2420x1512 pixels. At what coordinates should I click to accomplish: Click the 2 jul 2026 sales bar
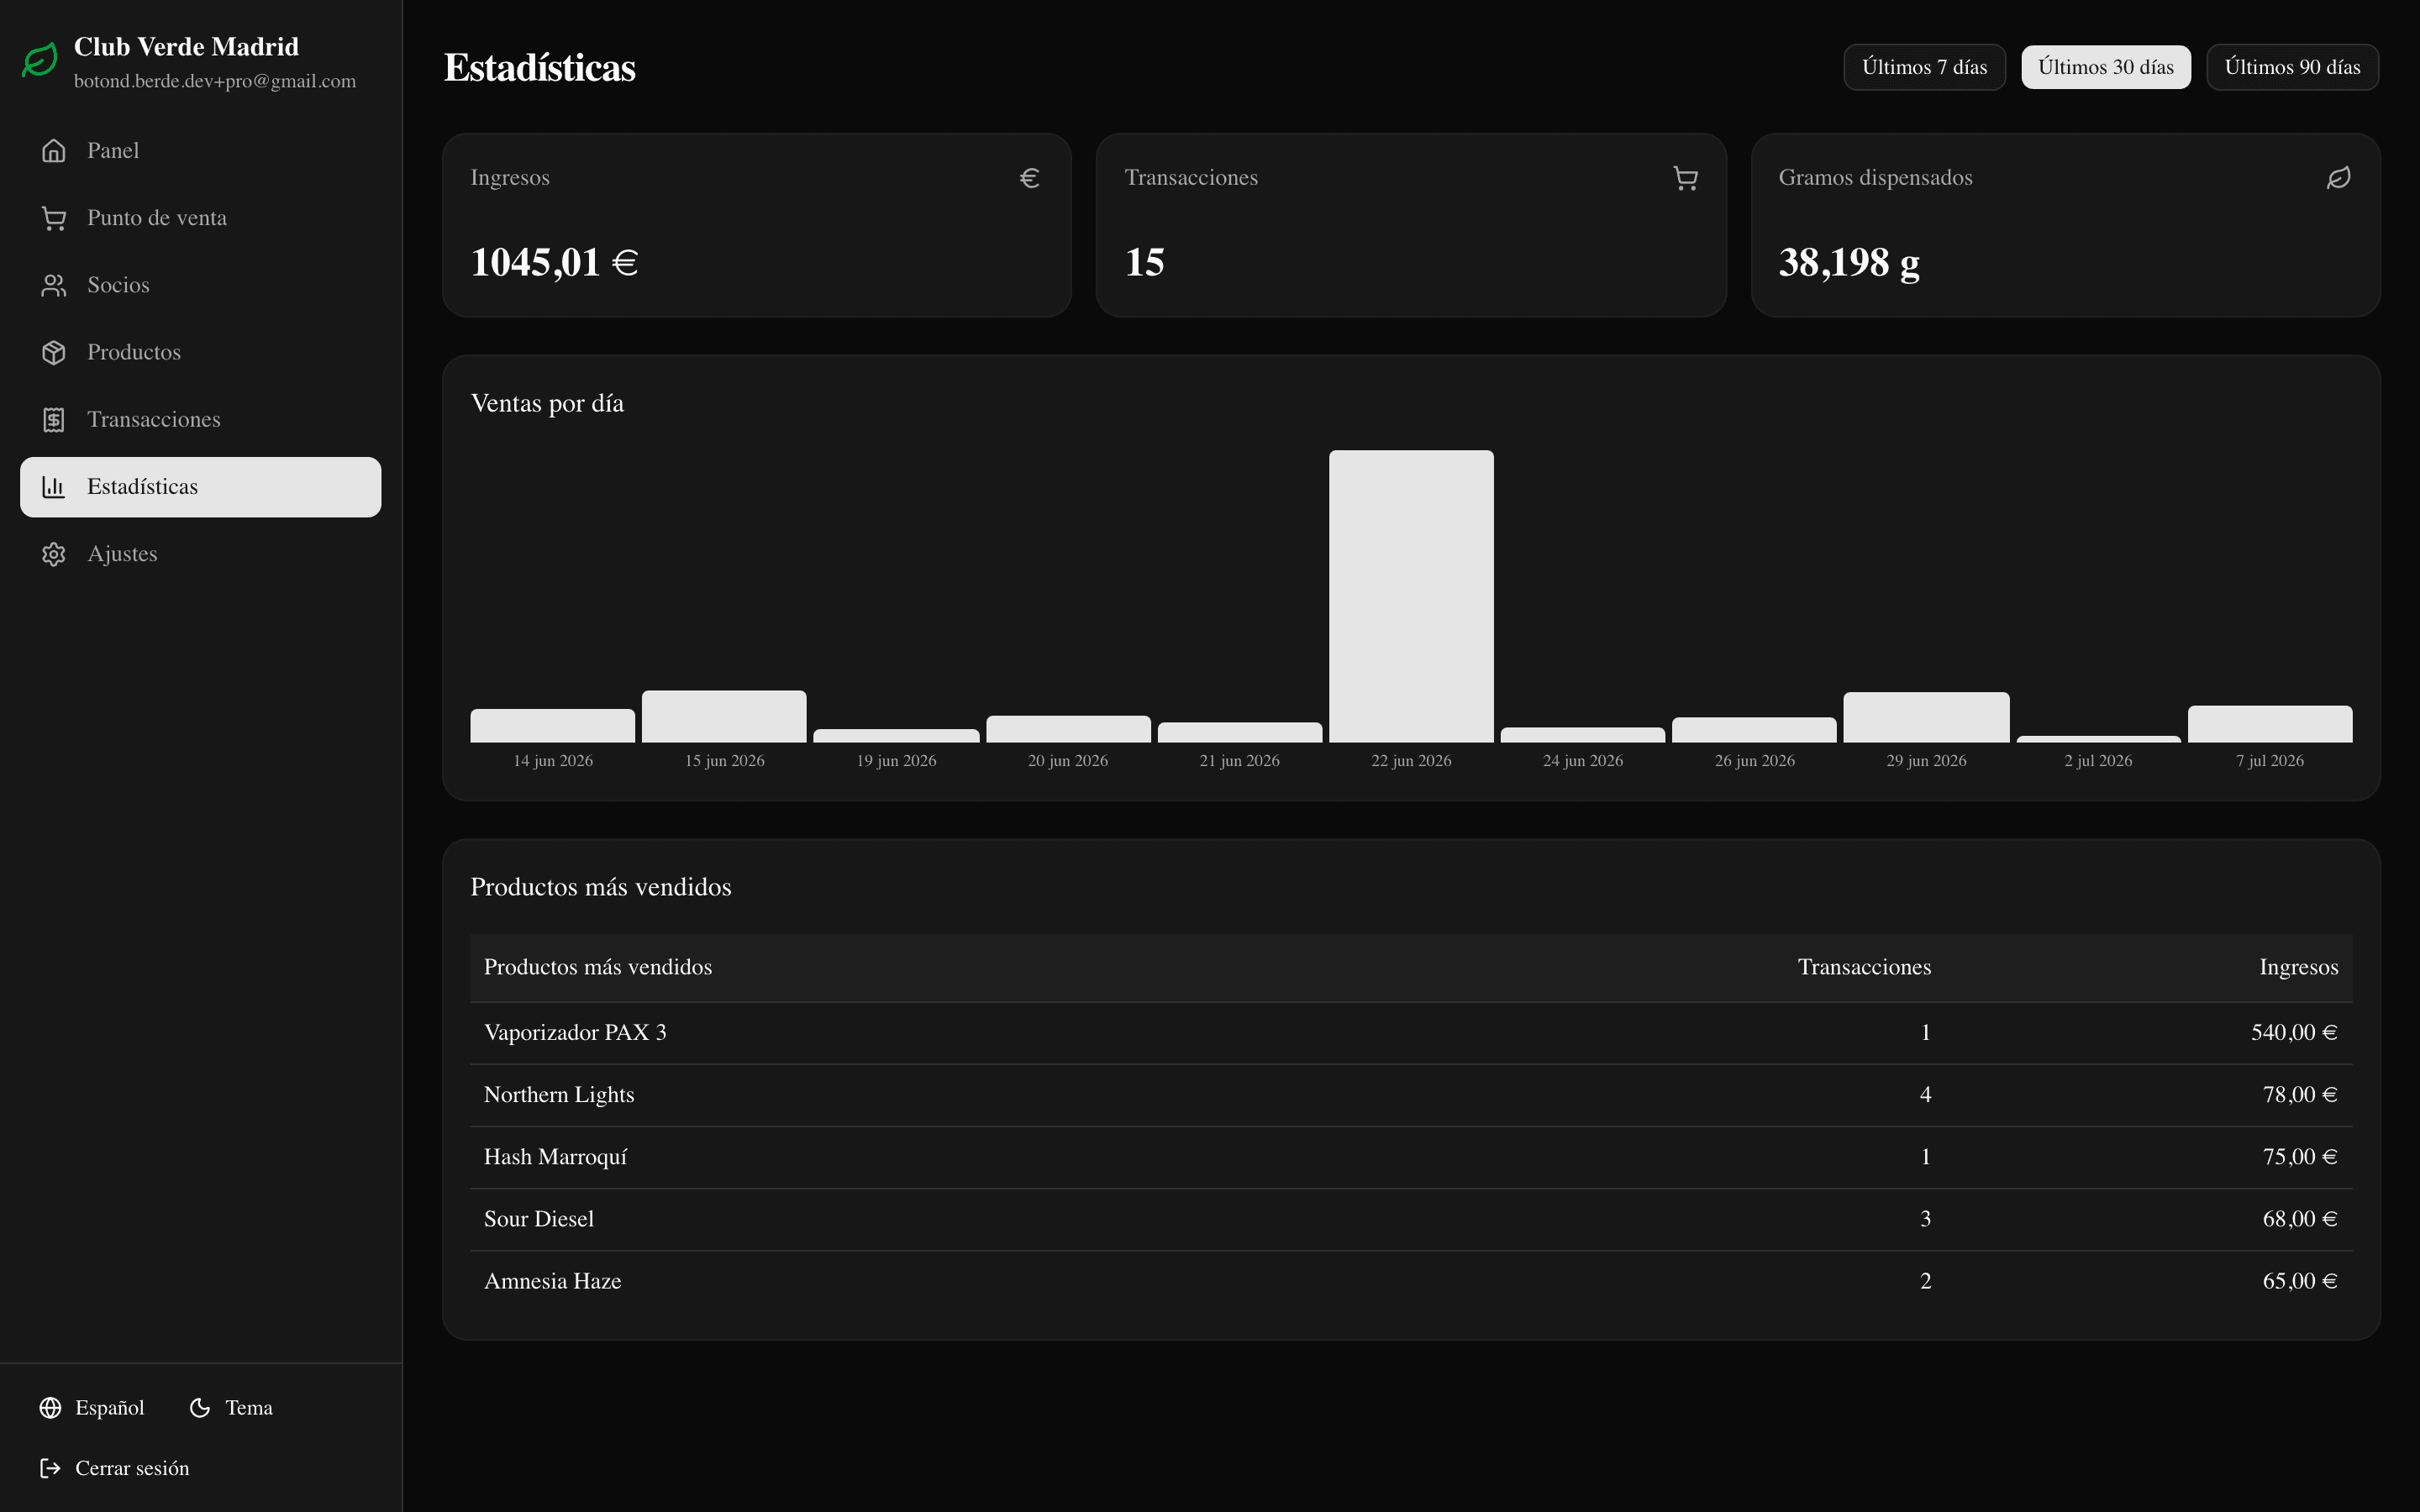pyautogui.click(x=2098, y=739)
